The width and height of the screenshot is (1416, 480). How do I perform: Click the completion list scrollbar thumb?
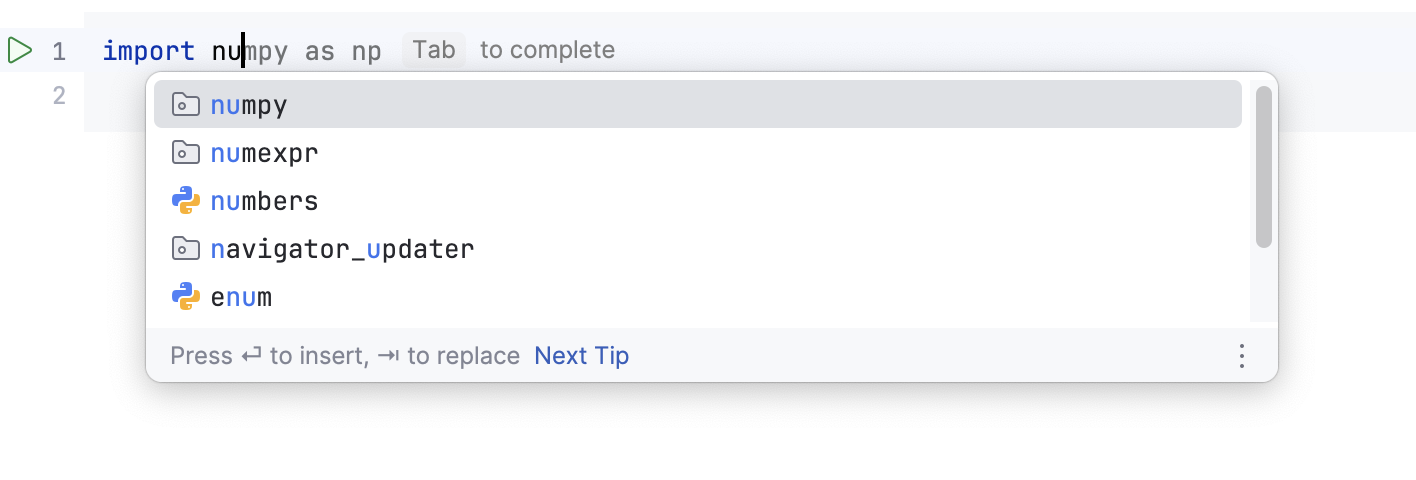[1263, 166]
